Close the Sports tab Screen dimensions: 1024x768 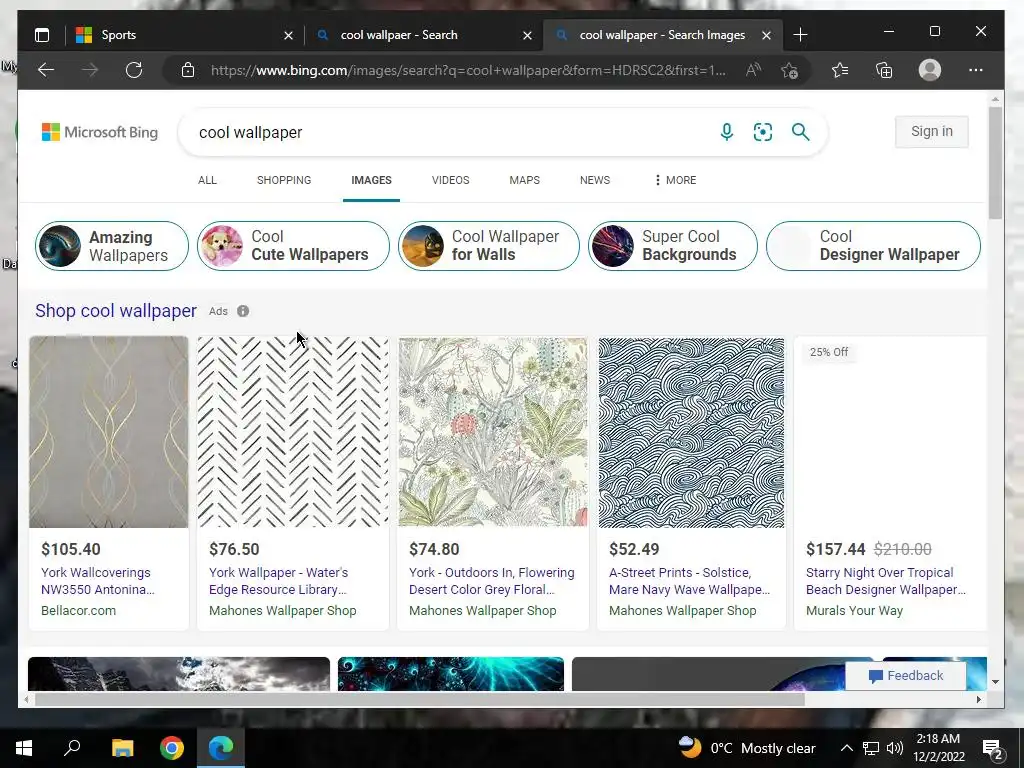pos(288,35)
